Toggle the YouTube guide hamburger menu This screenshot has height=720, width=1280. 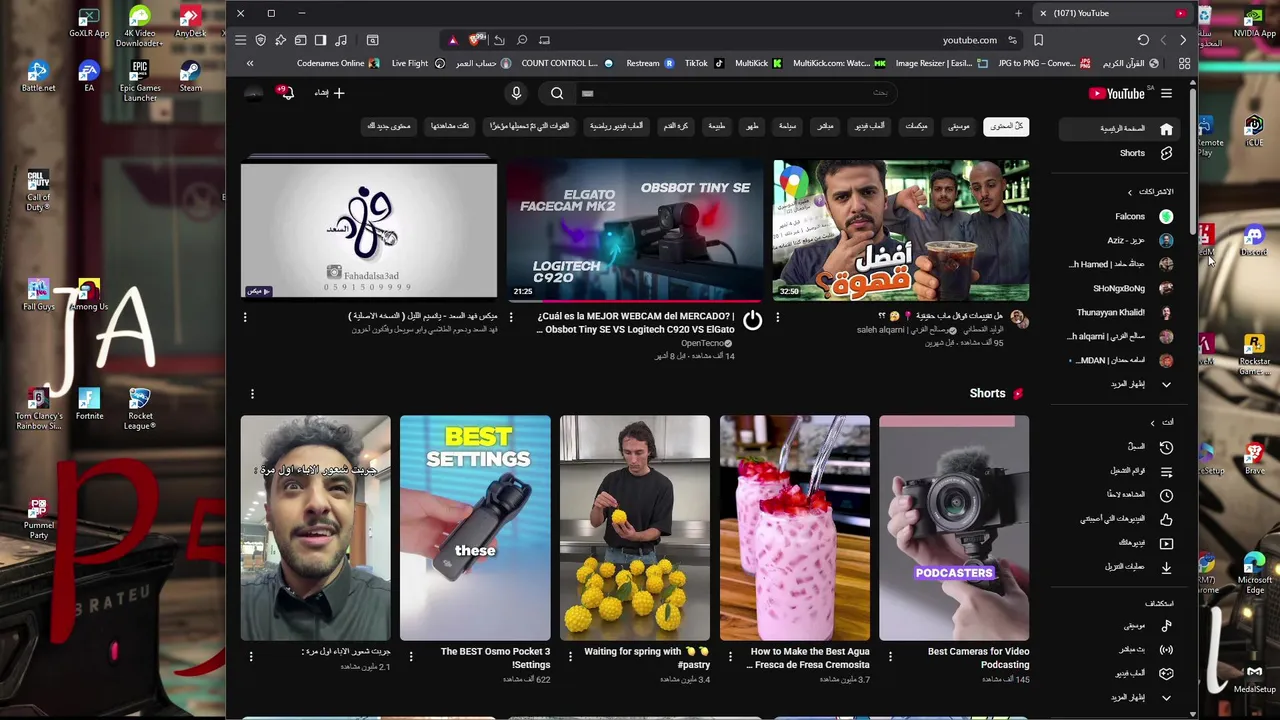(1166, 93)
